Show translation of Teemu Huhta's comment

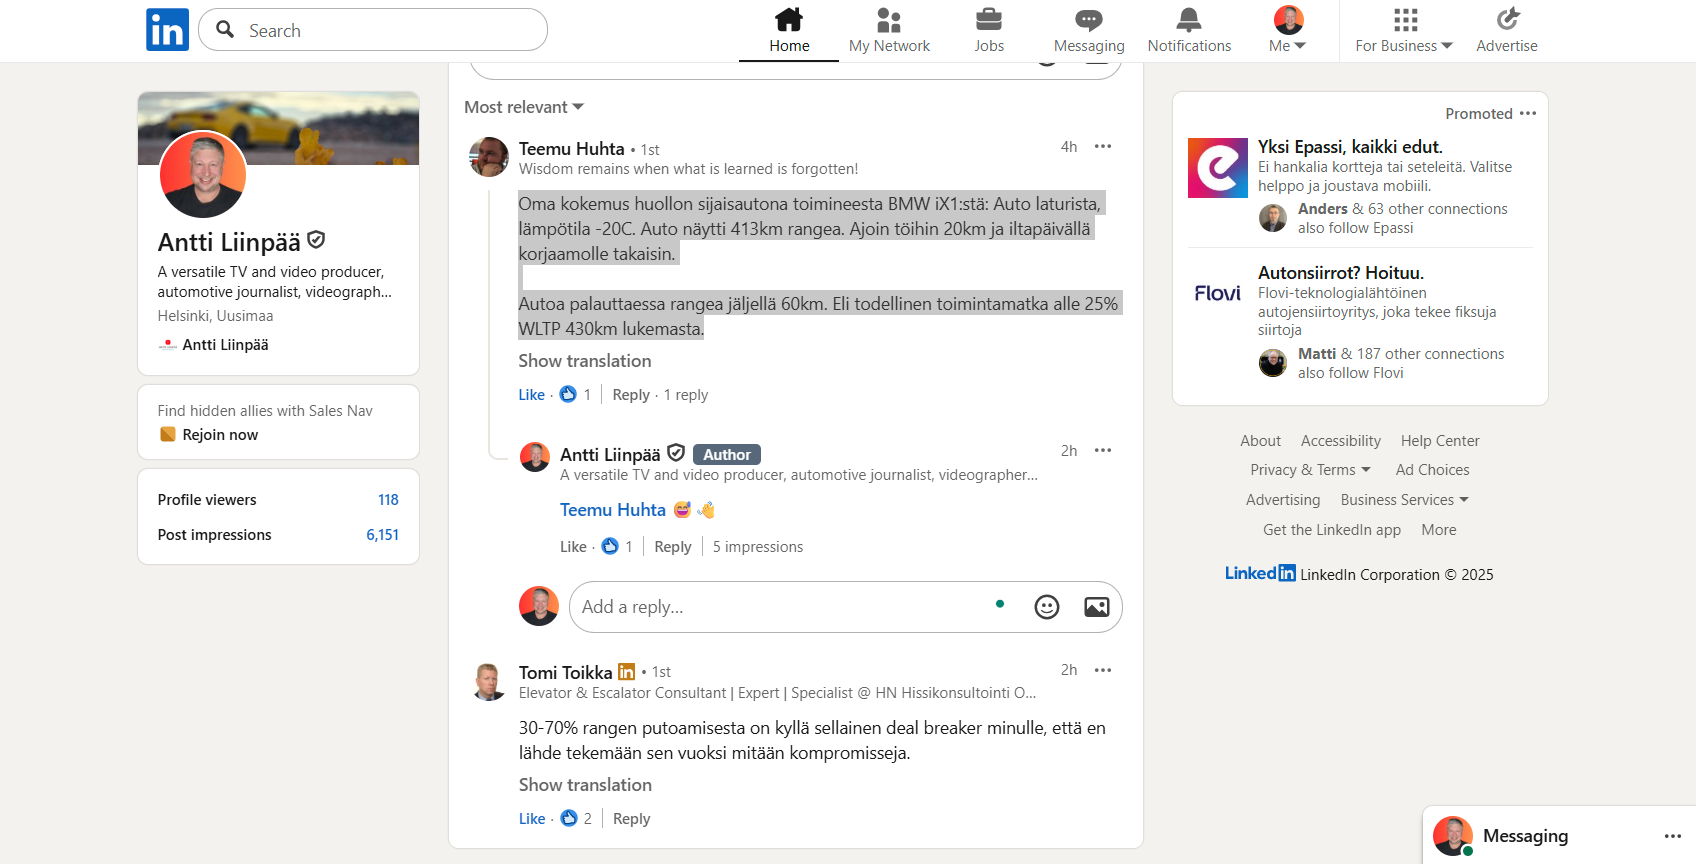(x=585, y=361)
